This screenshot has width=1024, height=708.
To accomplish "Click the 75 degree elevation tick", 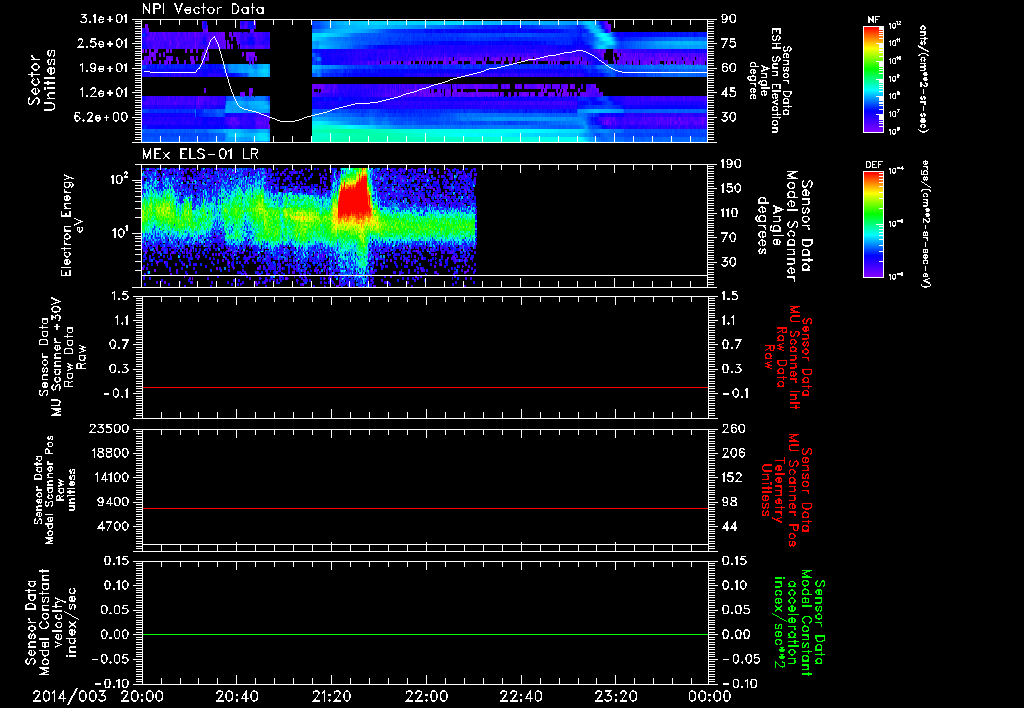I will 728,43.
